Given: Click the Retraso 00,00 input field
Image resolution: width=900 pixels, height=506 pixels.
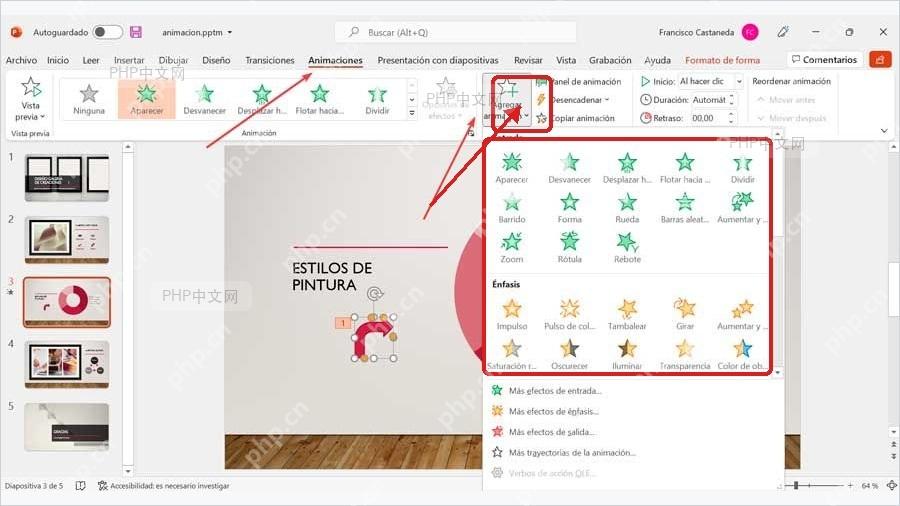Looking at the screenshot, I should click(x=709, y=118).
